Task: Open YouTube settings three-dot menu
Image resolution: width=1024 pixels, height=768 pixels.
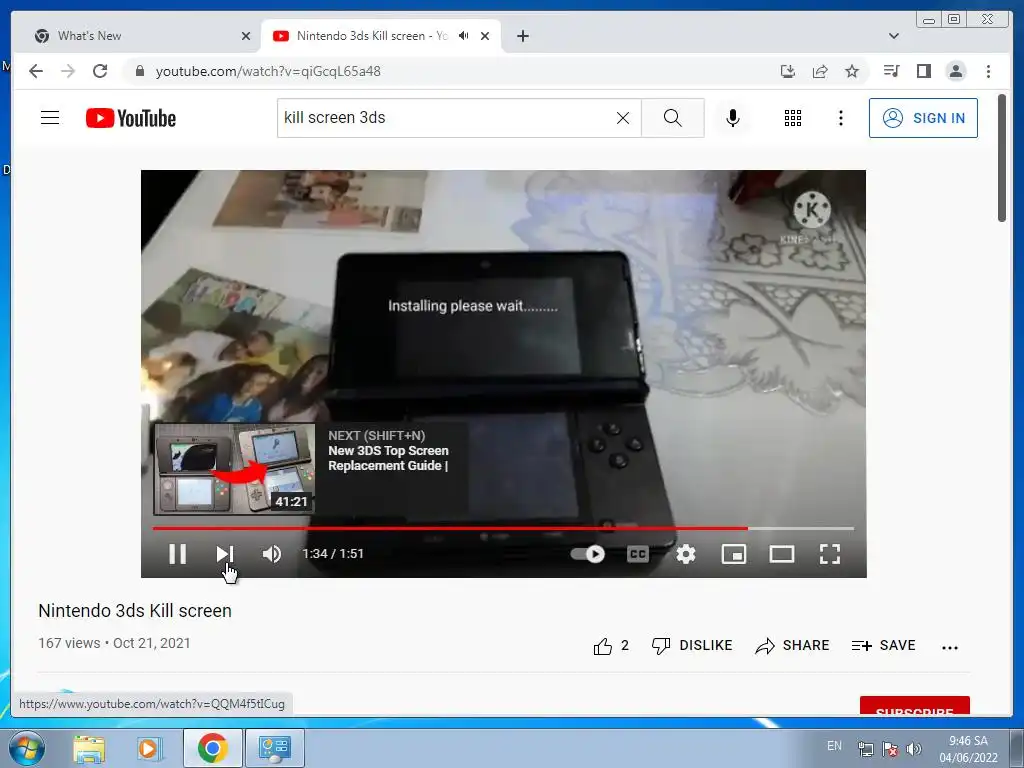Action: point(840,118)
